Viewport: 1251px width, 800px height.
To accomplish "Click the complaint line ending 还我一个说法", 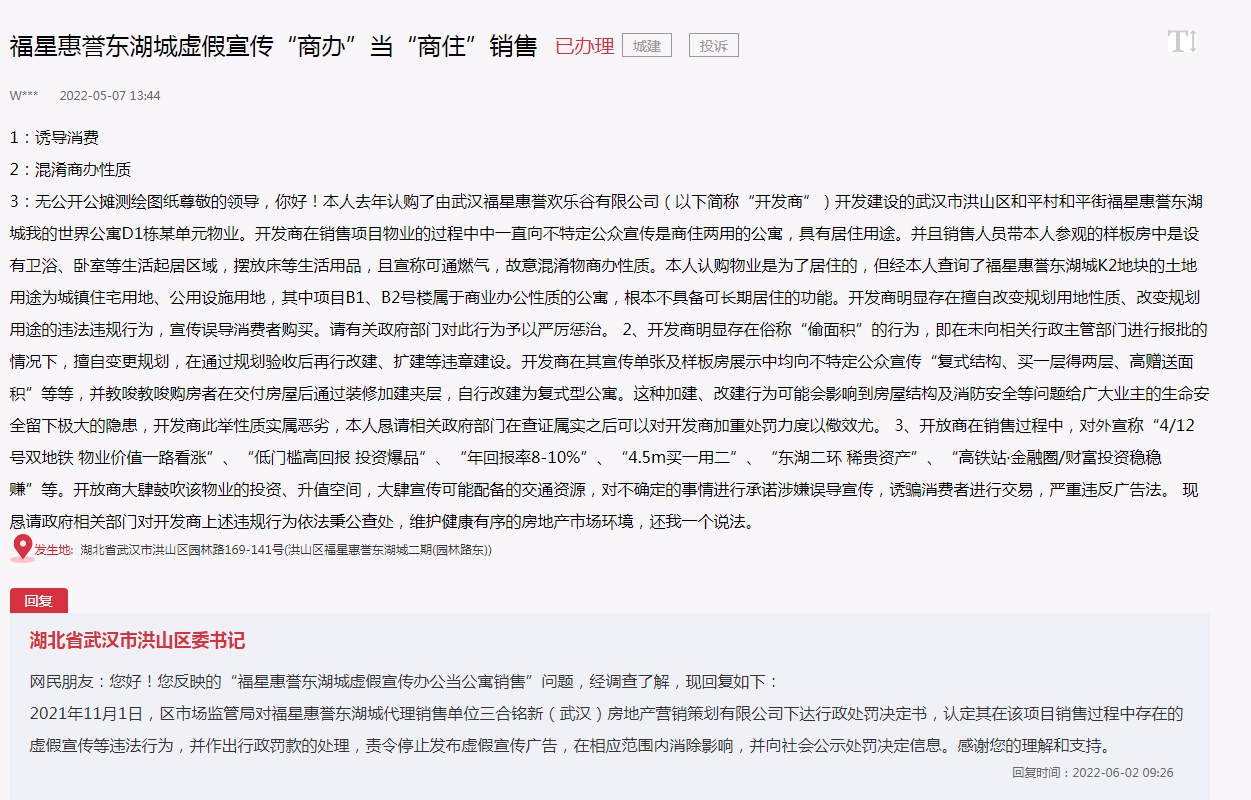I will tap(380, 522).
